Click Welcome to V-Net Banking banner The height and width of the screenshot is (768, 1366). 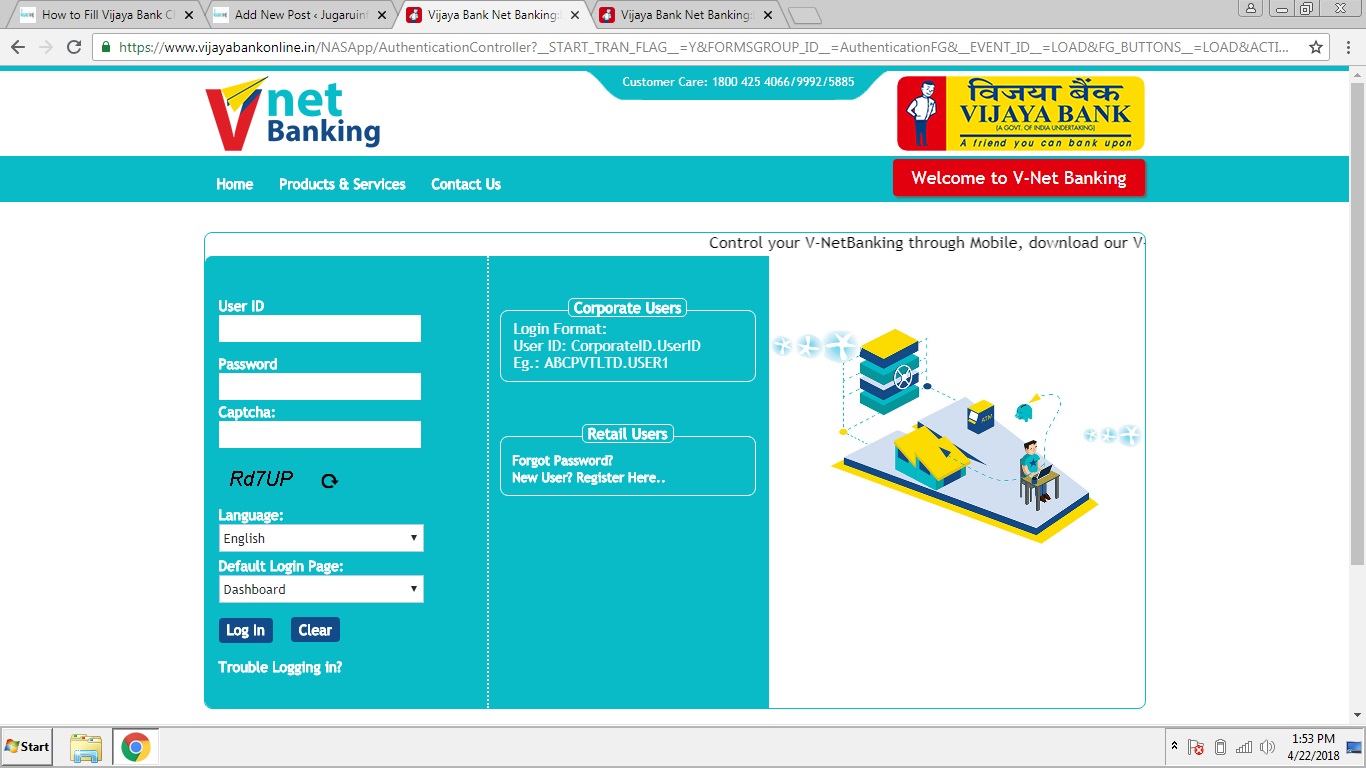pos(1019,178)
